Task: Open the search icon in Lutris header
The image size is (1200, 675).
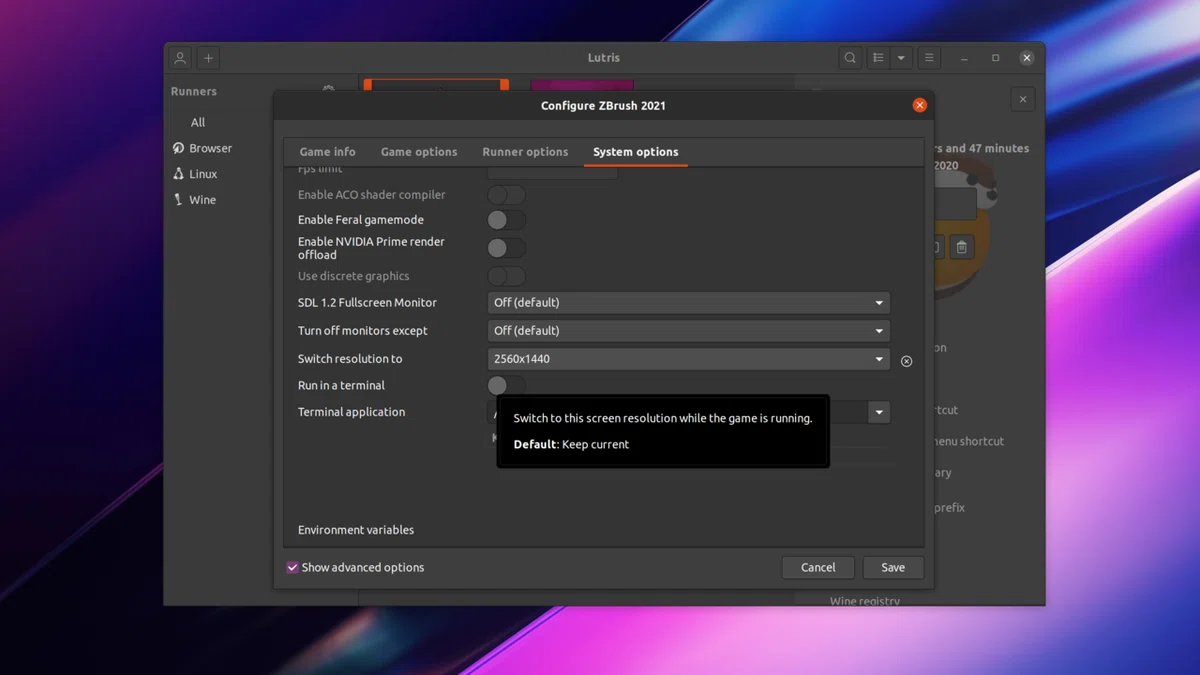Action: pos(850,58)
